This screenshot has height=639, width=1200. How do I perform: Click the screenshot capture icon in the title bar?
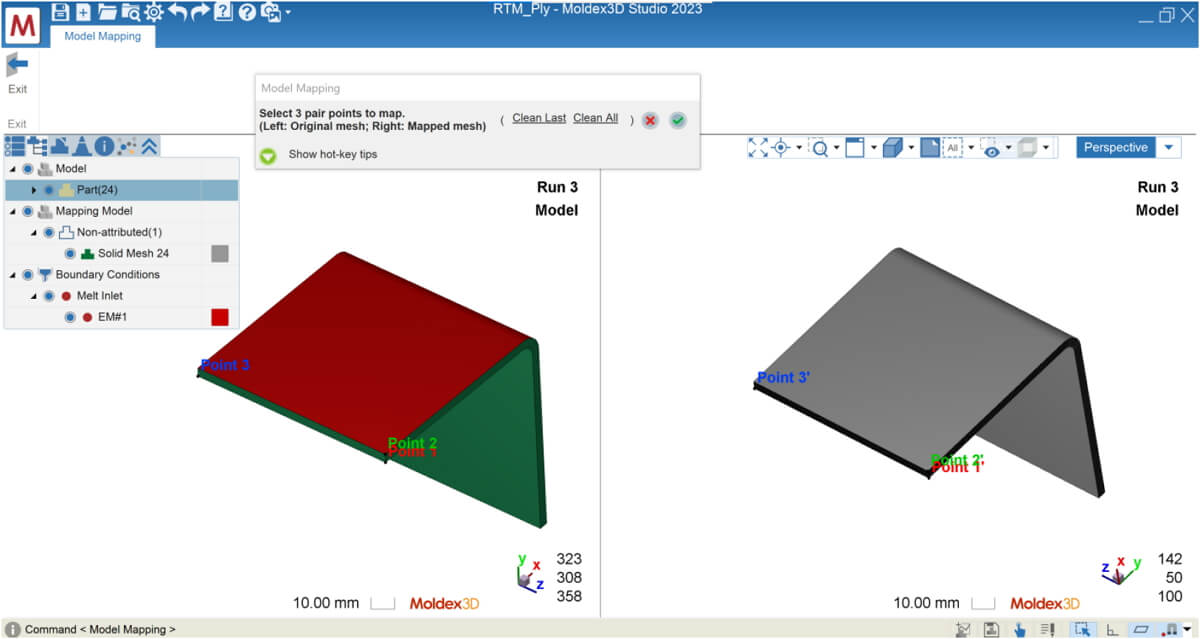pos(270,12)
